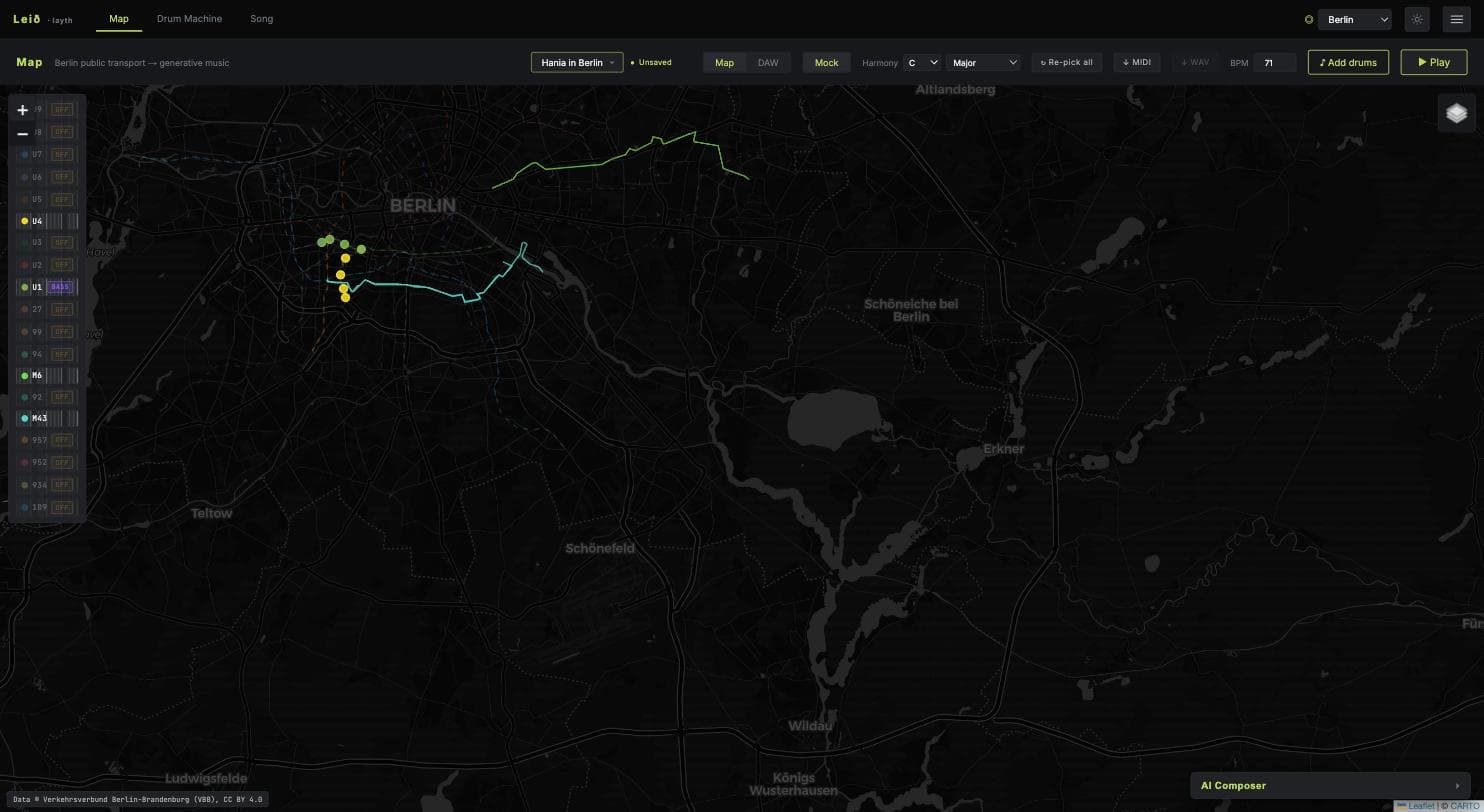The image size is (1484, 812).
Task: Enable the 952 line OFF toggle
Action: (62, 462)
